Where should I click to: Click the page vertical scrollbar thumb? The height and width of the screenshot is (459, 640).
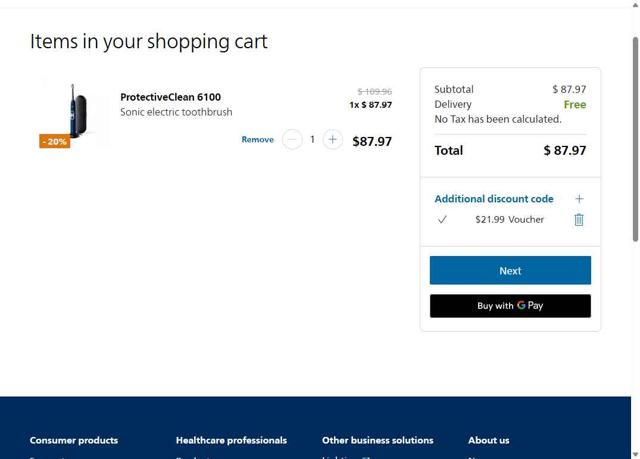pyautogui.click(x=635, y=140)
